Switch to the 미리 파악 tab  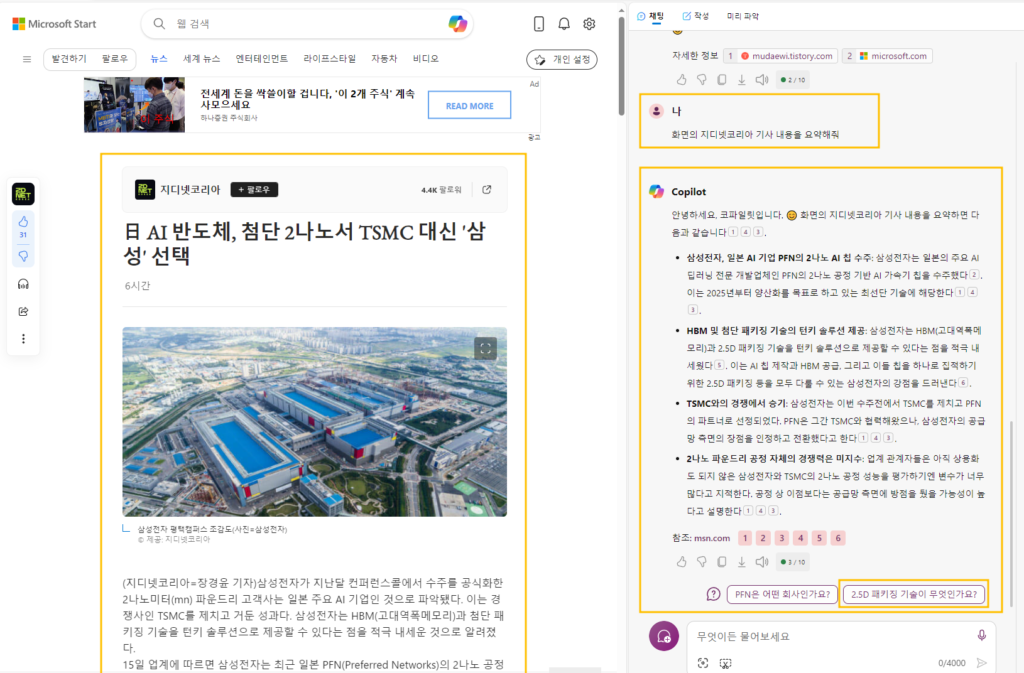point(743,16)
